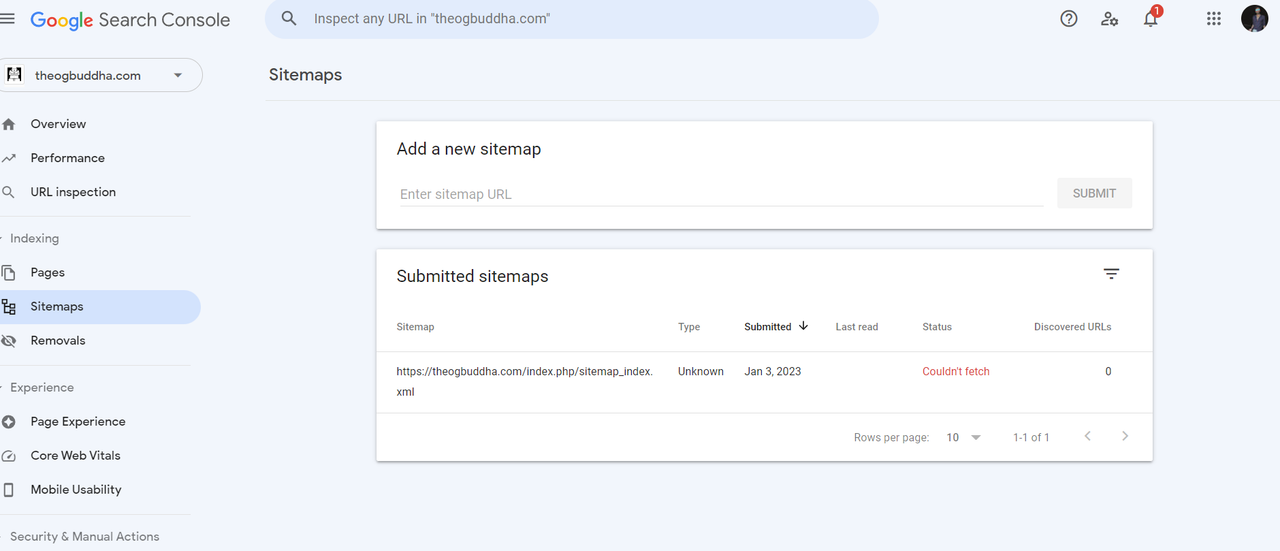Select Sitemaps in the sidebar
Viewport: 1280px width, 551px height.
pyautogui.click(x=100, y=307)
